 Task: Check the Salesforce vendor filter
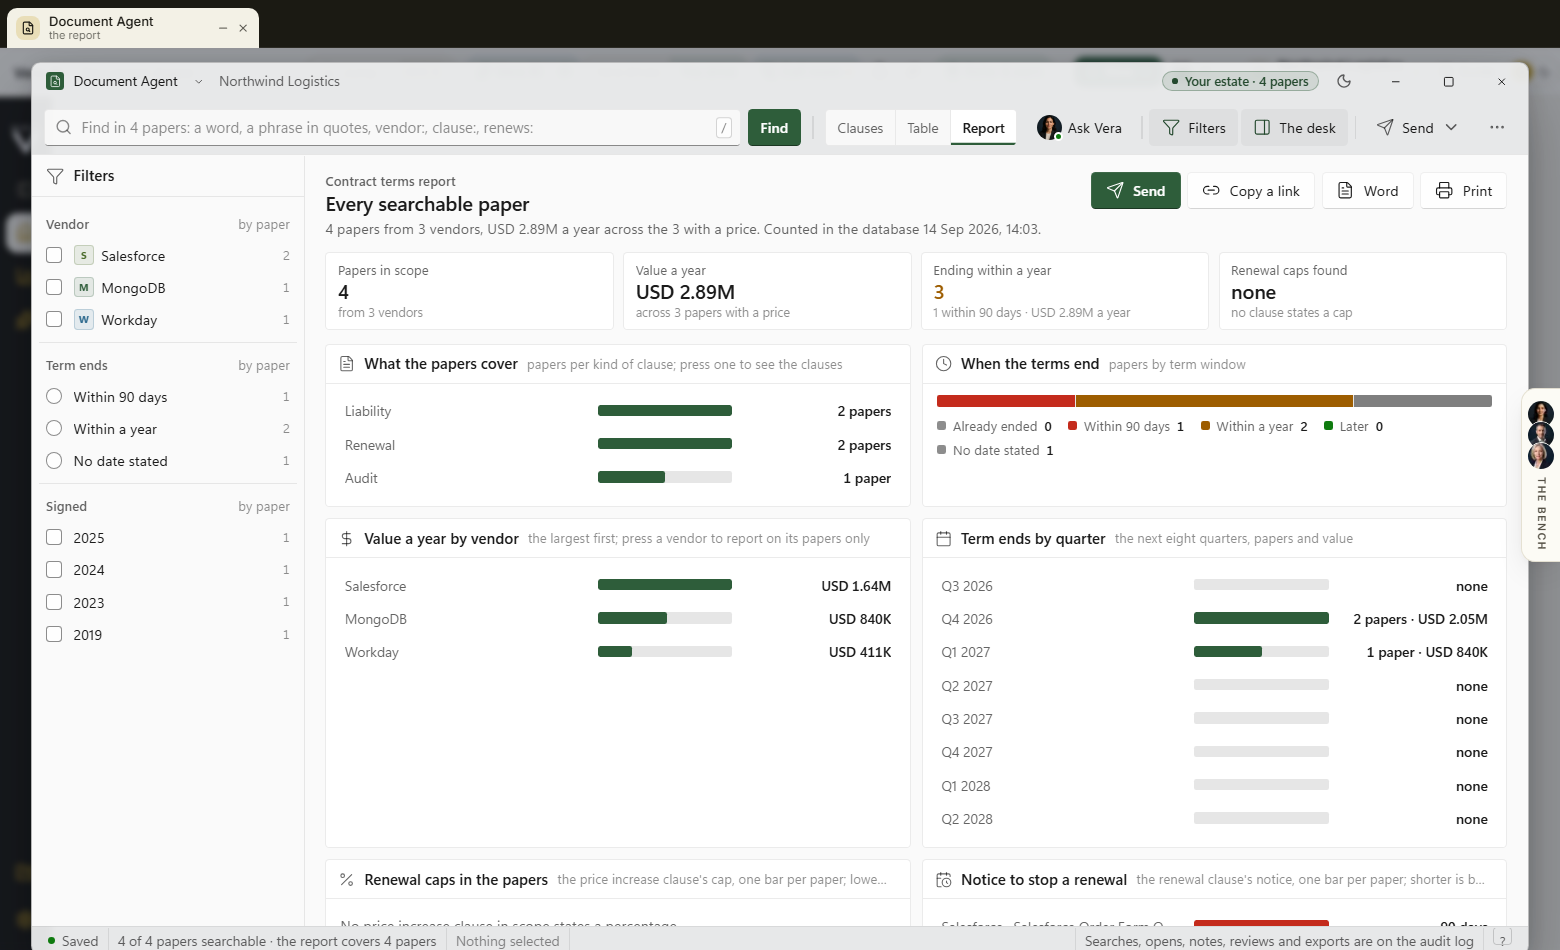point(54,255)
